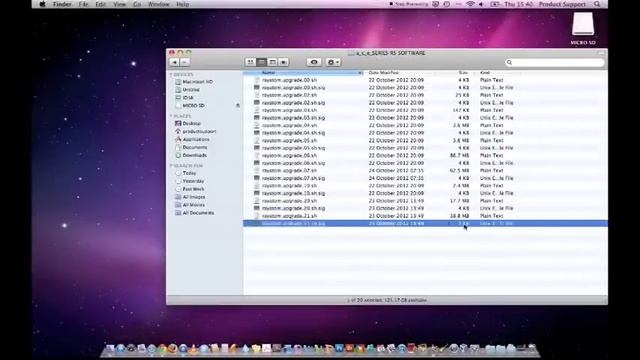This screenshot has height=360, width=640.
Task: Open the File menu
Action: point(84,4)
